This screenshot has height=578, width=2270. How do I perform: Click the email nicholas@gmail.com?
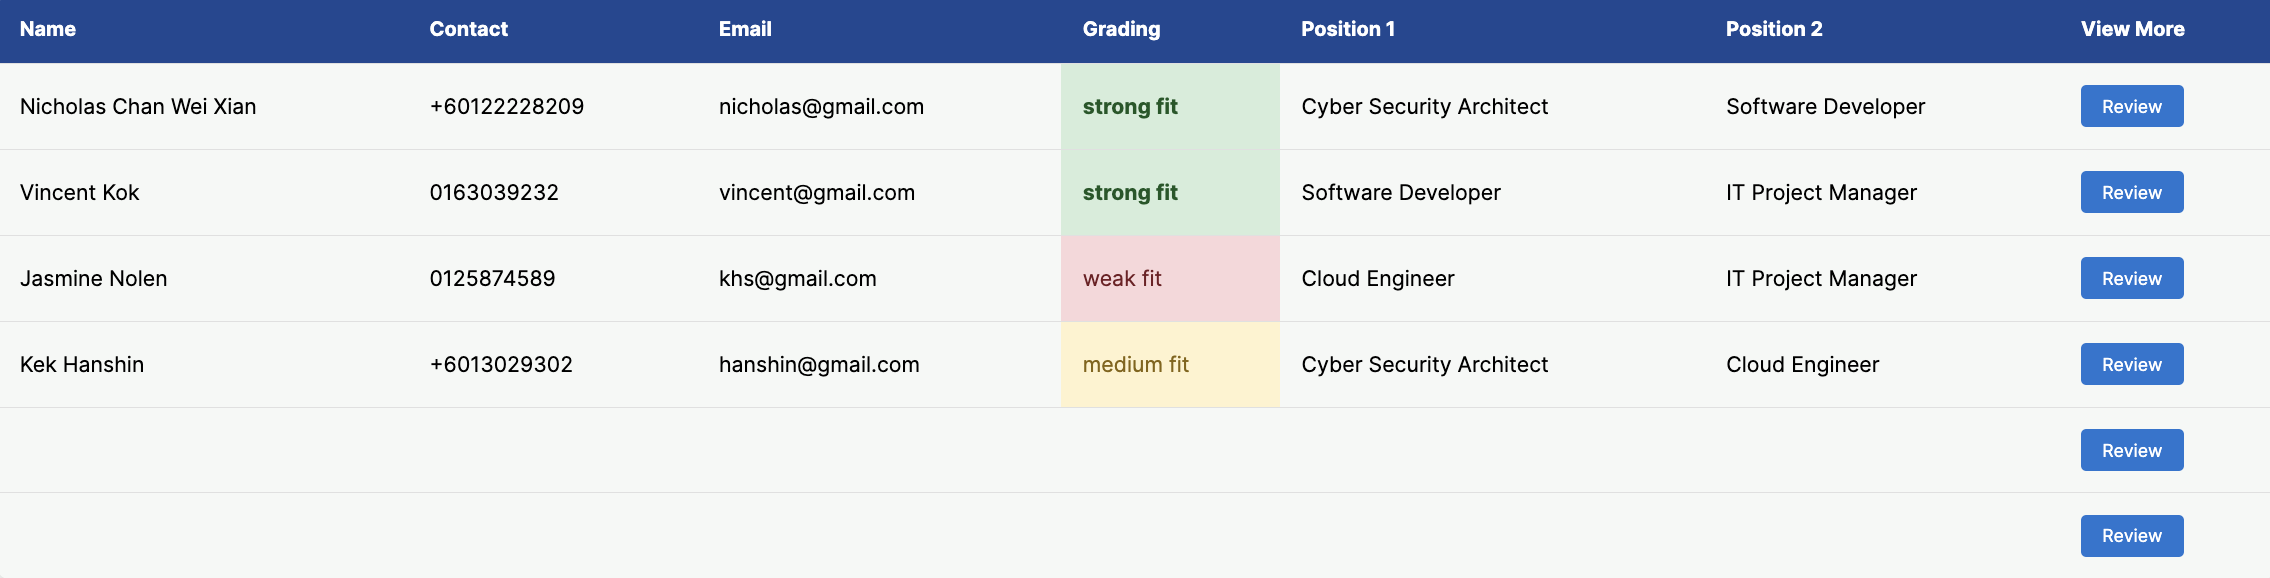(x=821, y=107)
